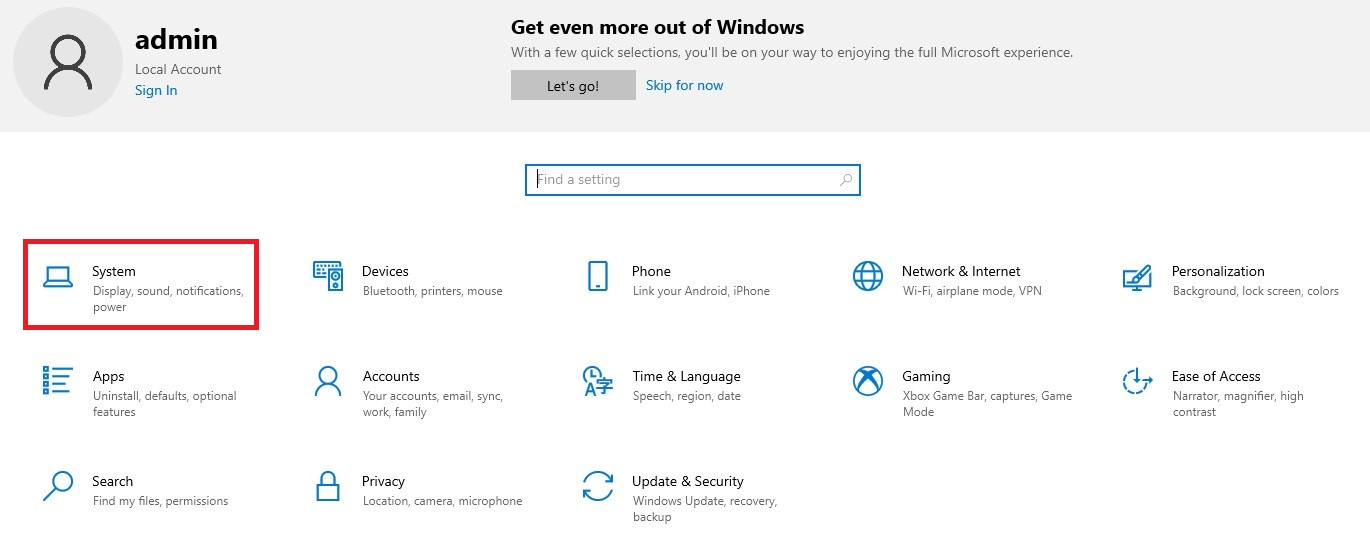Open the Search magnifying glass category icon
The height and width of the screenshot is (559, 1370).
coord(58,486)
